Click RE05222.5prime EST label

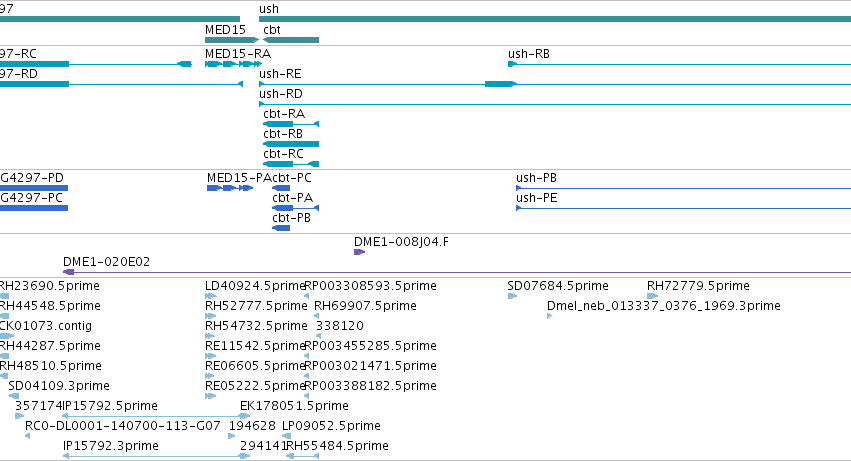coord(255,386)
